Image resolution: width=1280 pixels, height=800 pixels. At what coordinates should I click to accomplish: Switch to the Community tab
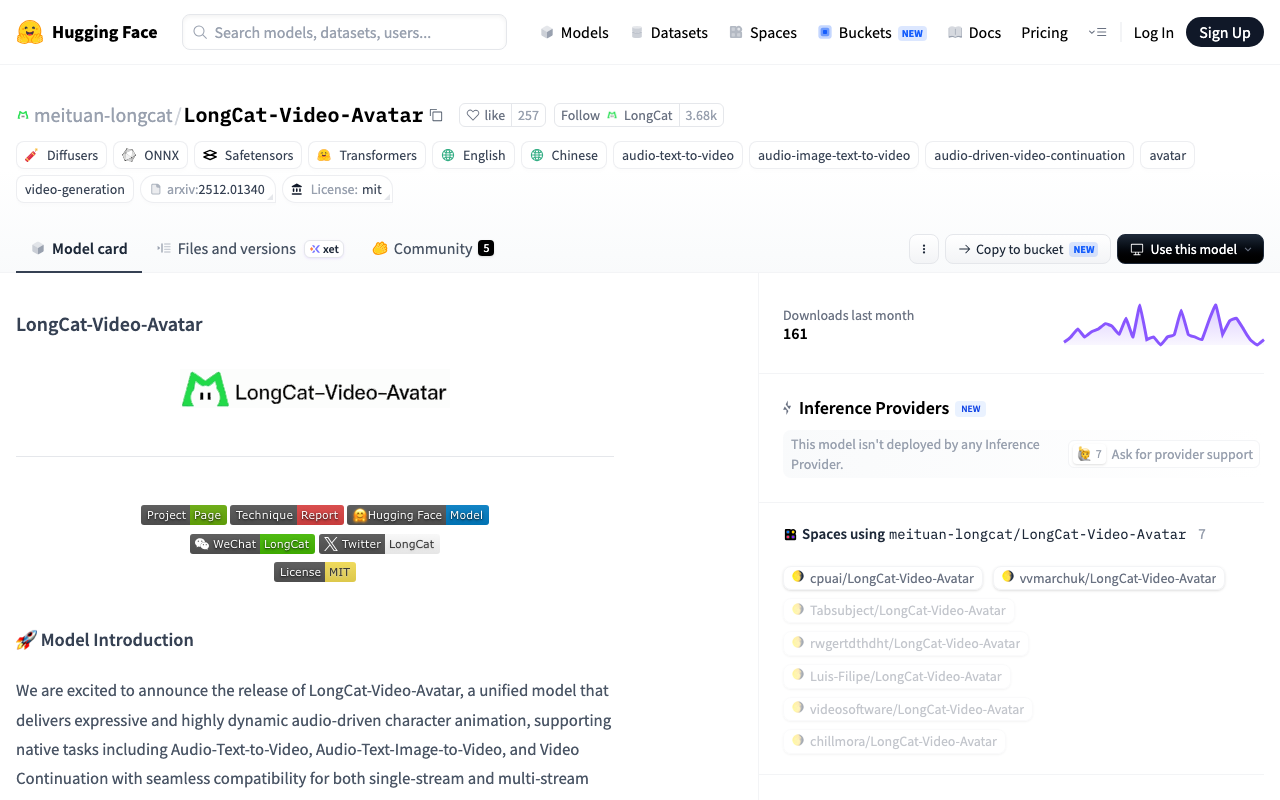(433, 249)
